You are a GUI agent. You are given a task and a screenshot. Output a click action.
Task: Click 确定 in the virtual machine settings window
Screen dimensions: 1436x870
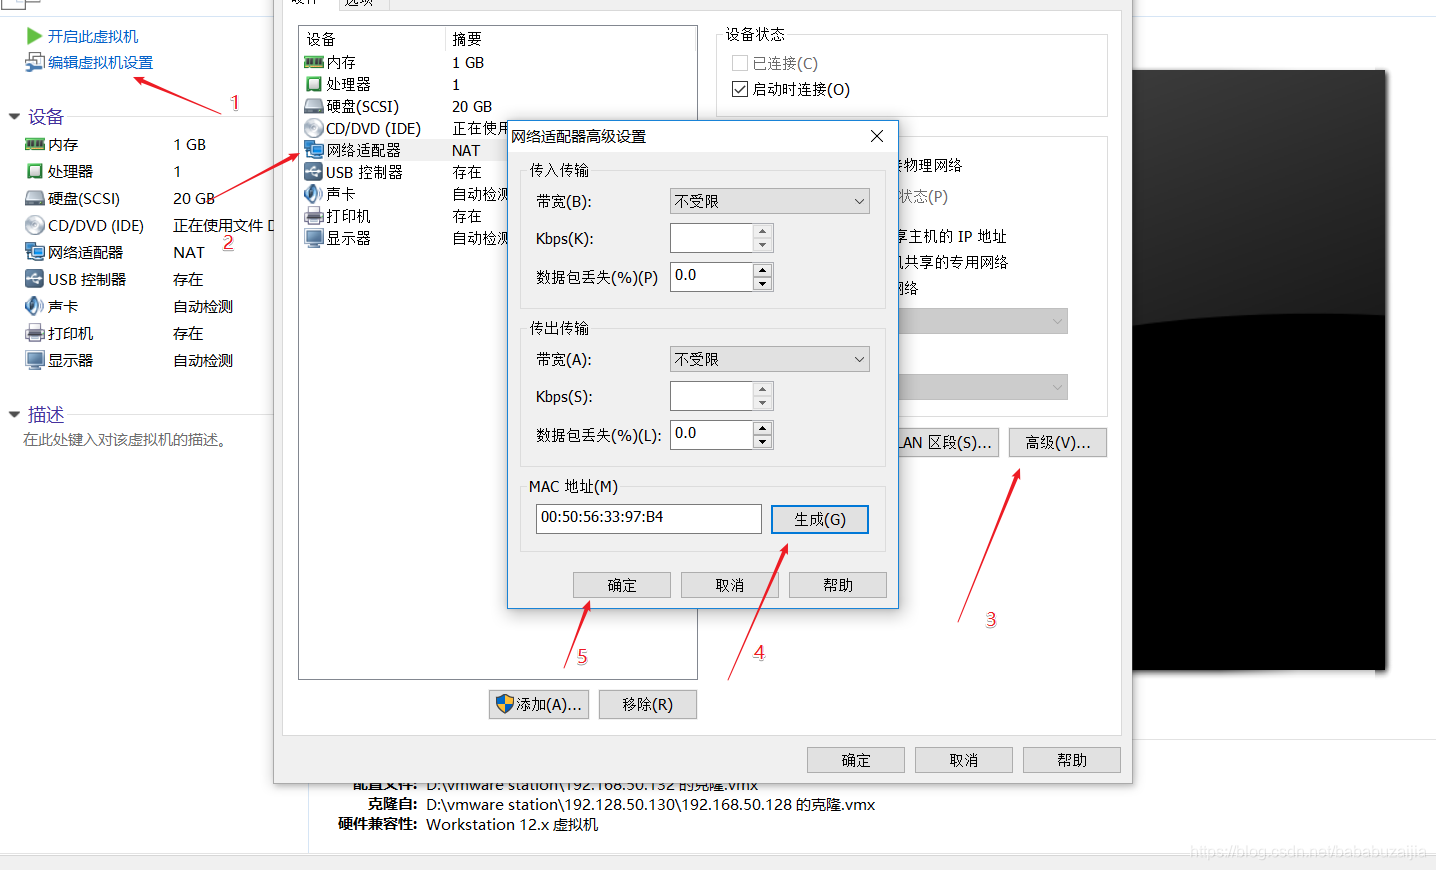pos(856,760)
